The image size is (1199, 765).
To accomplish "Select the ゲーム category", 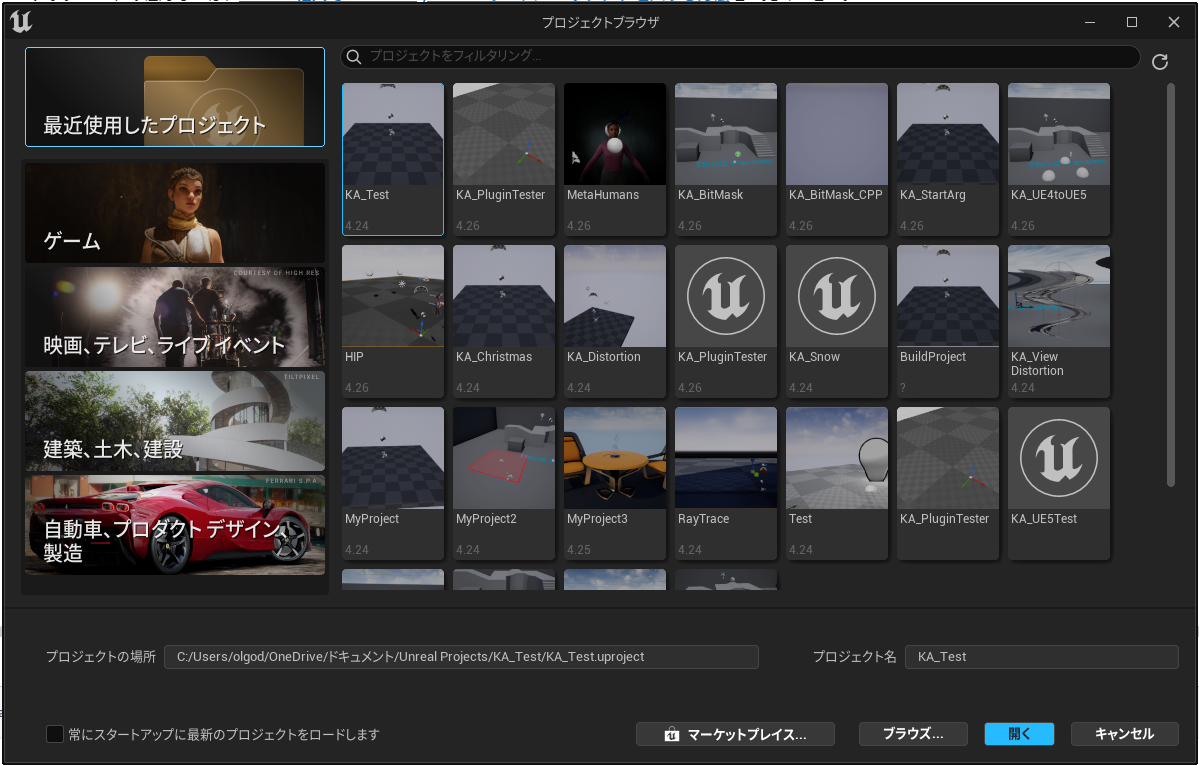I will tap(175, 213).
